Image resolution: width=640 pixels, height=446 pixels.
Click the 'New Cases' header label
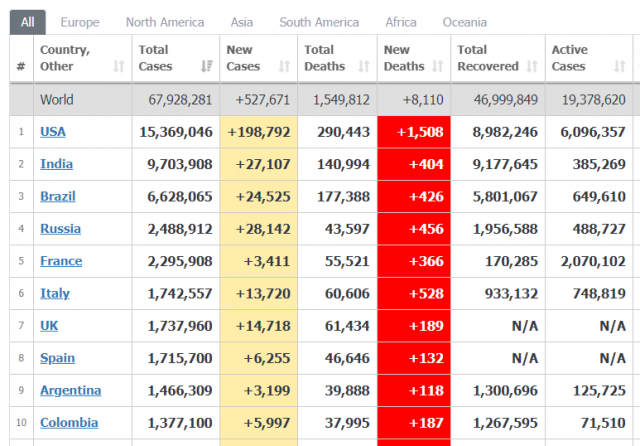[243, 58]
